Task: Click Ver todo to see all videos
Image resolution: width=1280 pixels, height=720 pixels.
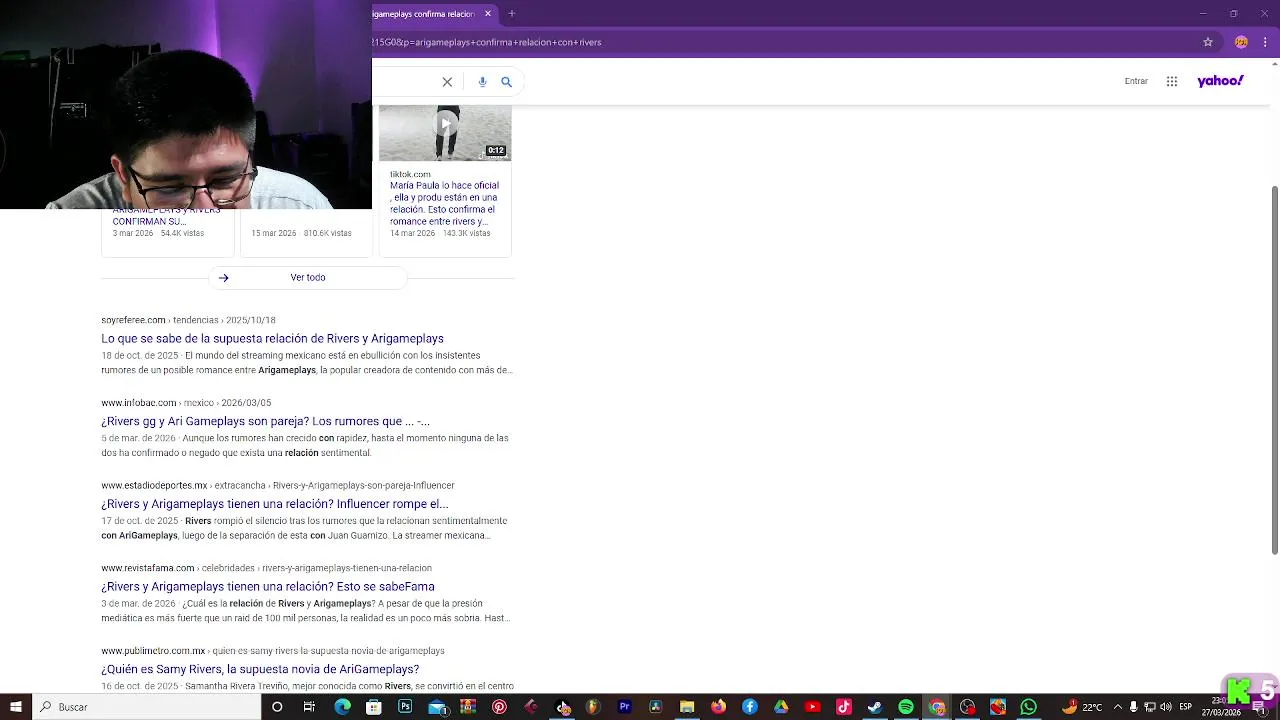Action: click(x=308, y=277)
